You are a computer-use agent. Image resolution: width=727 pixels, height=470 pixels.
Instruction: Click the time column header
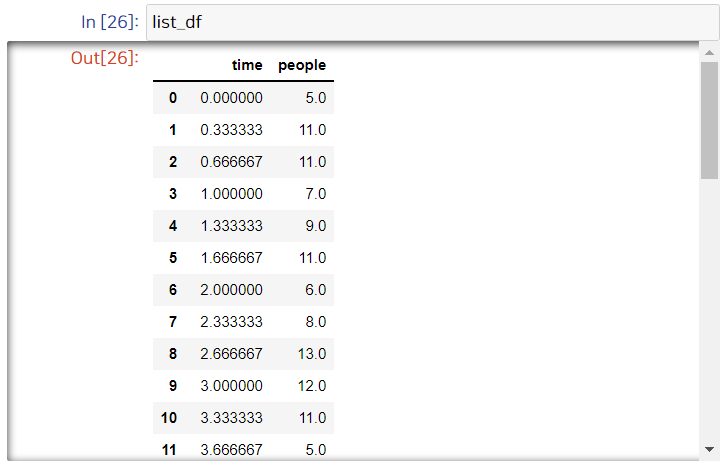tap(247, 65)
